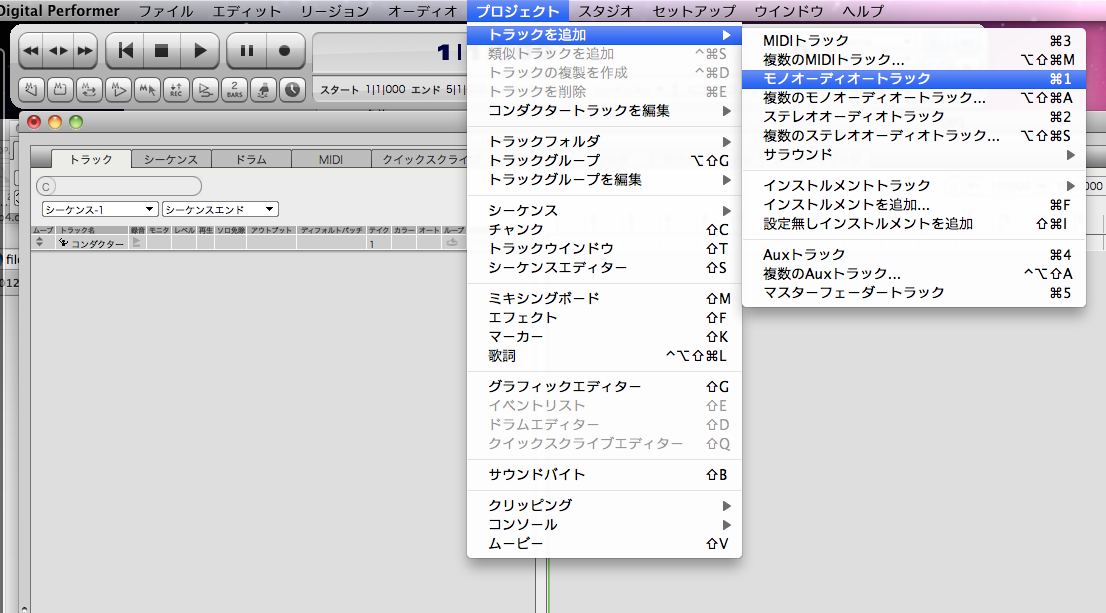Image resolution: width=1106 pixels, height=613 pixels.
Task: Select Auxトラック from the submenu
Action: click(x=913, y=255)
